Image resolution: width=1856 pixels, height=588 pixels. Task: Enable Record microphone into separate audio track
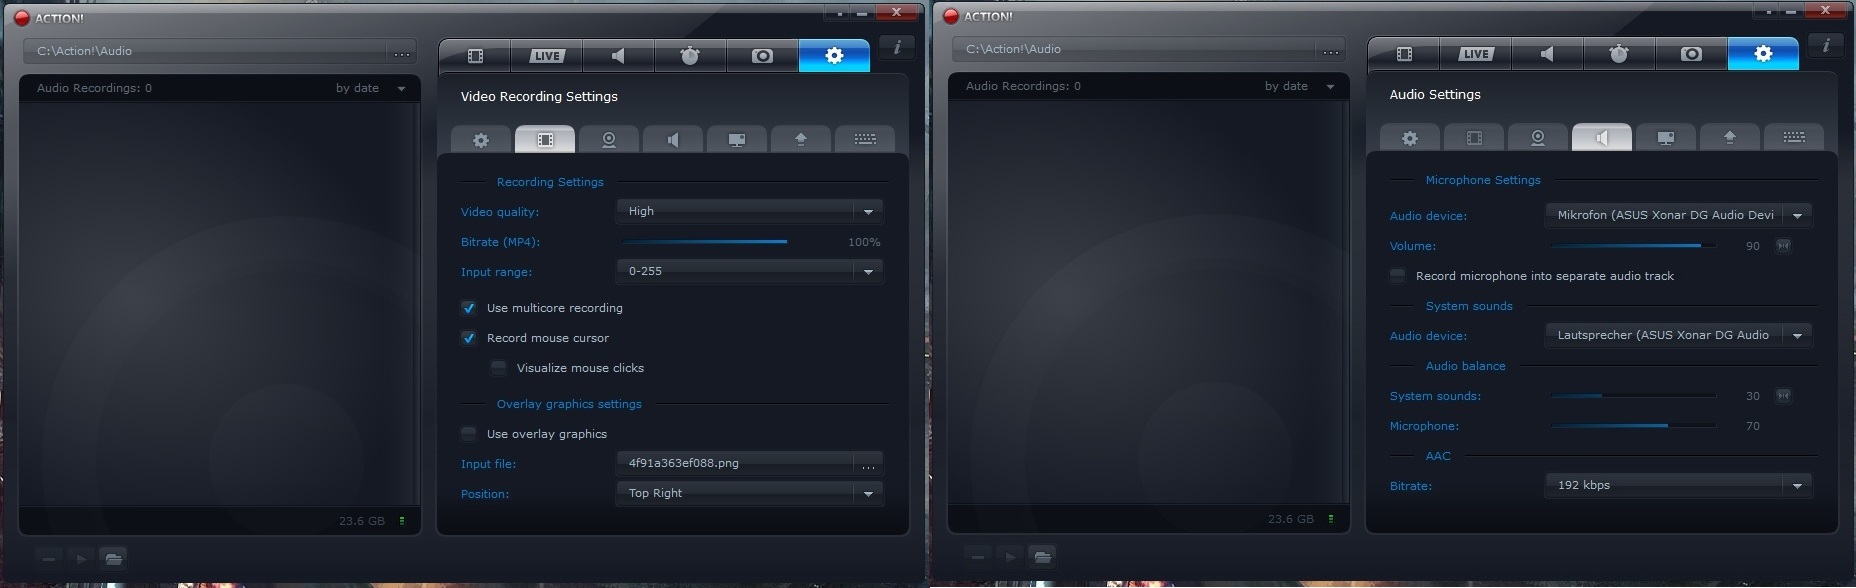1397,276
